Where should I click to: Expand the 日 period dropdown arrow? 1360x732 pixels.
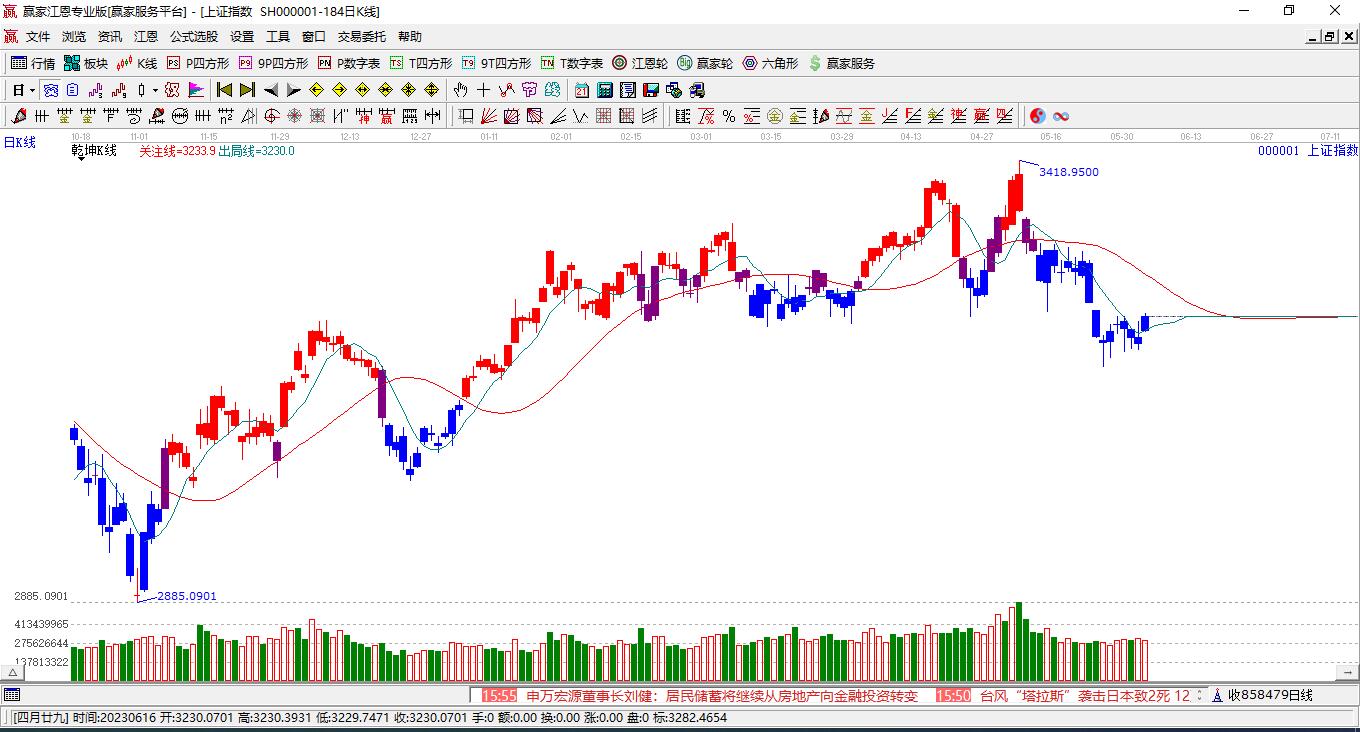[32, 90]
